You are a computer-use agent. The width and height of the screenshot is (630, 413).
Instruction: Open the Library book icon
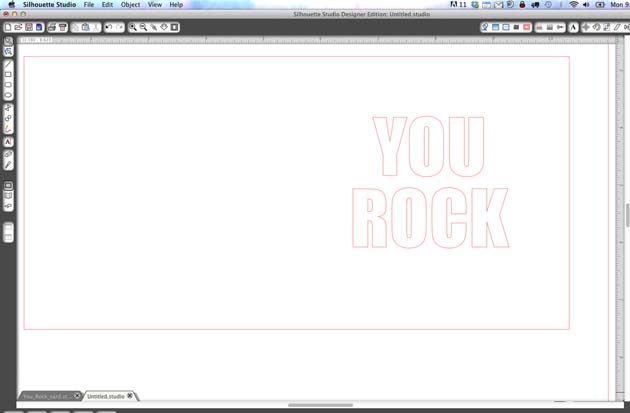8,196
